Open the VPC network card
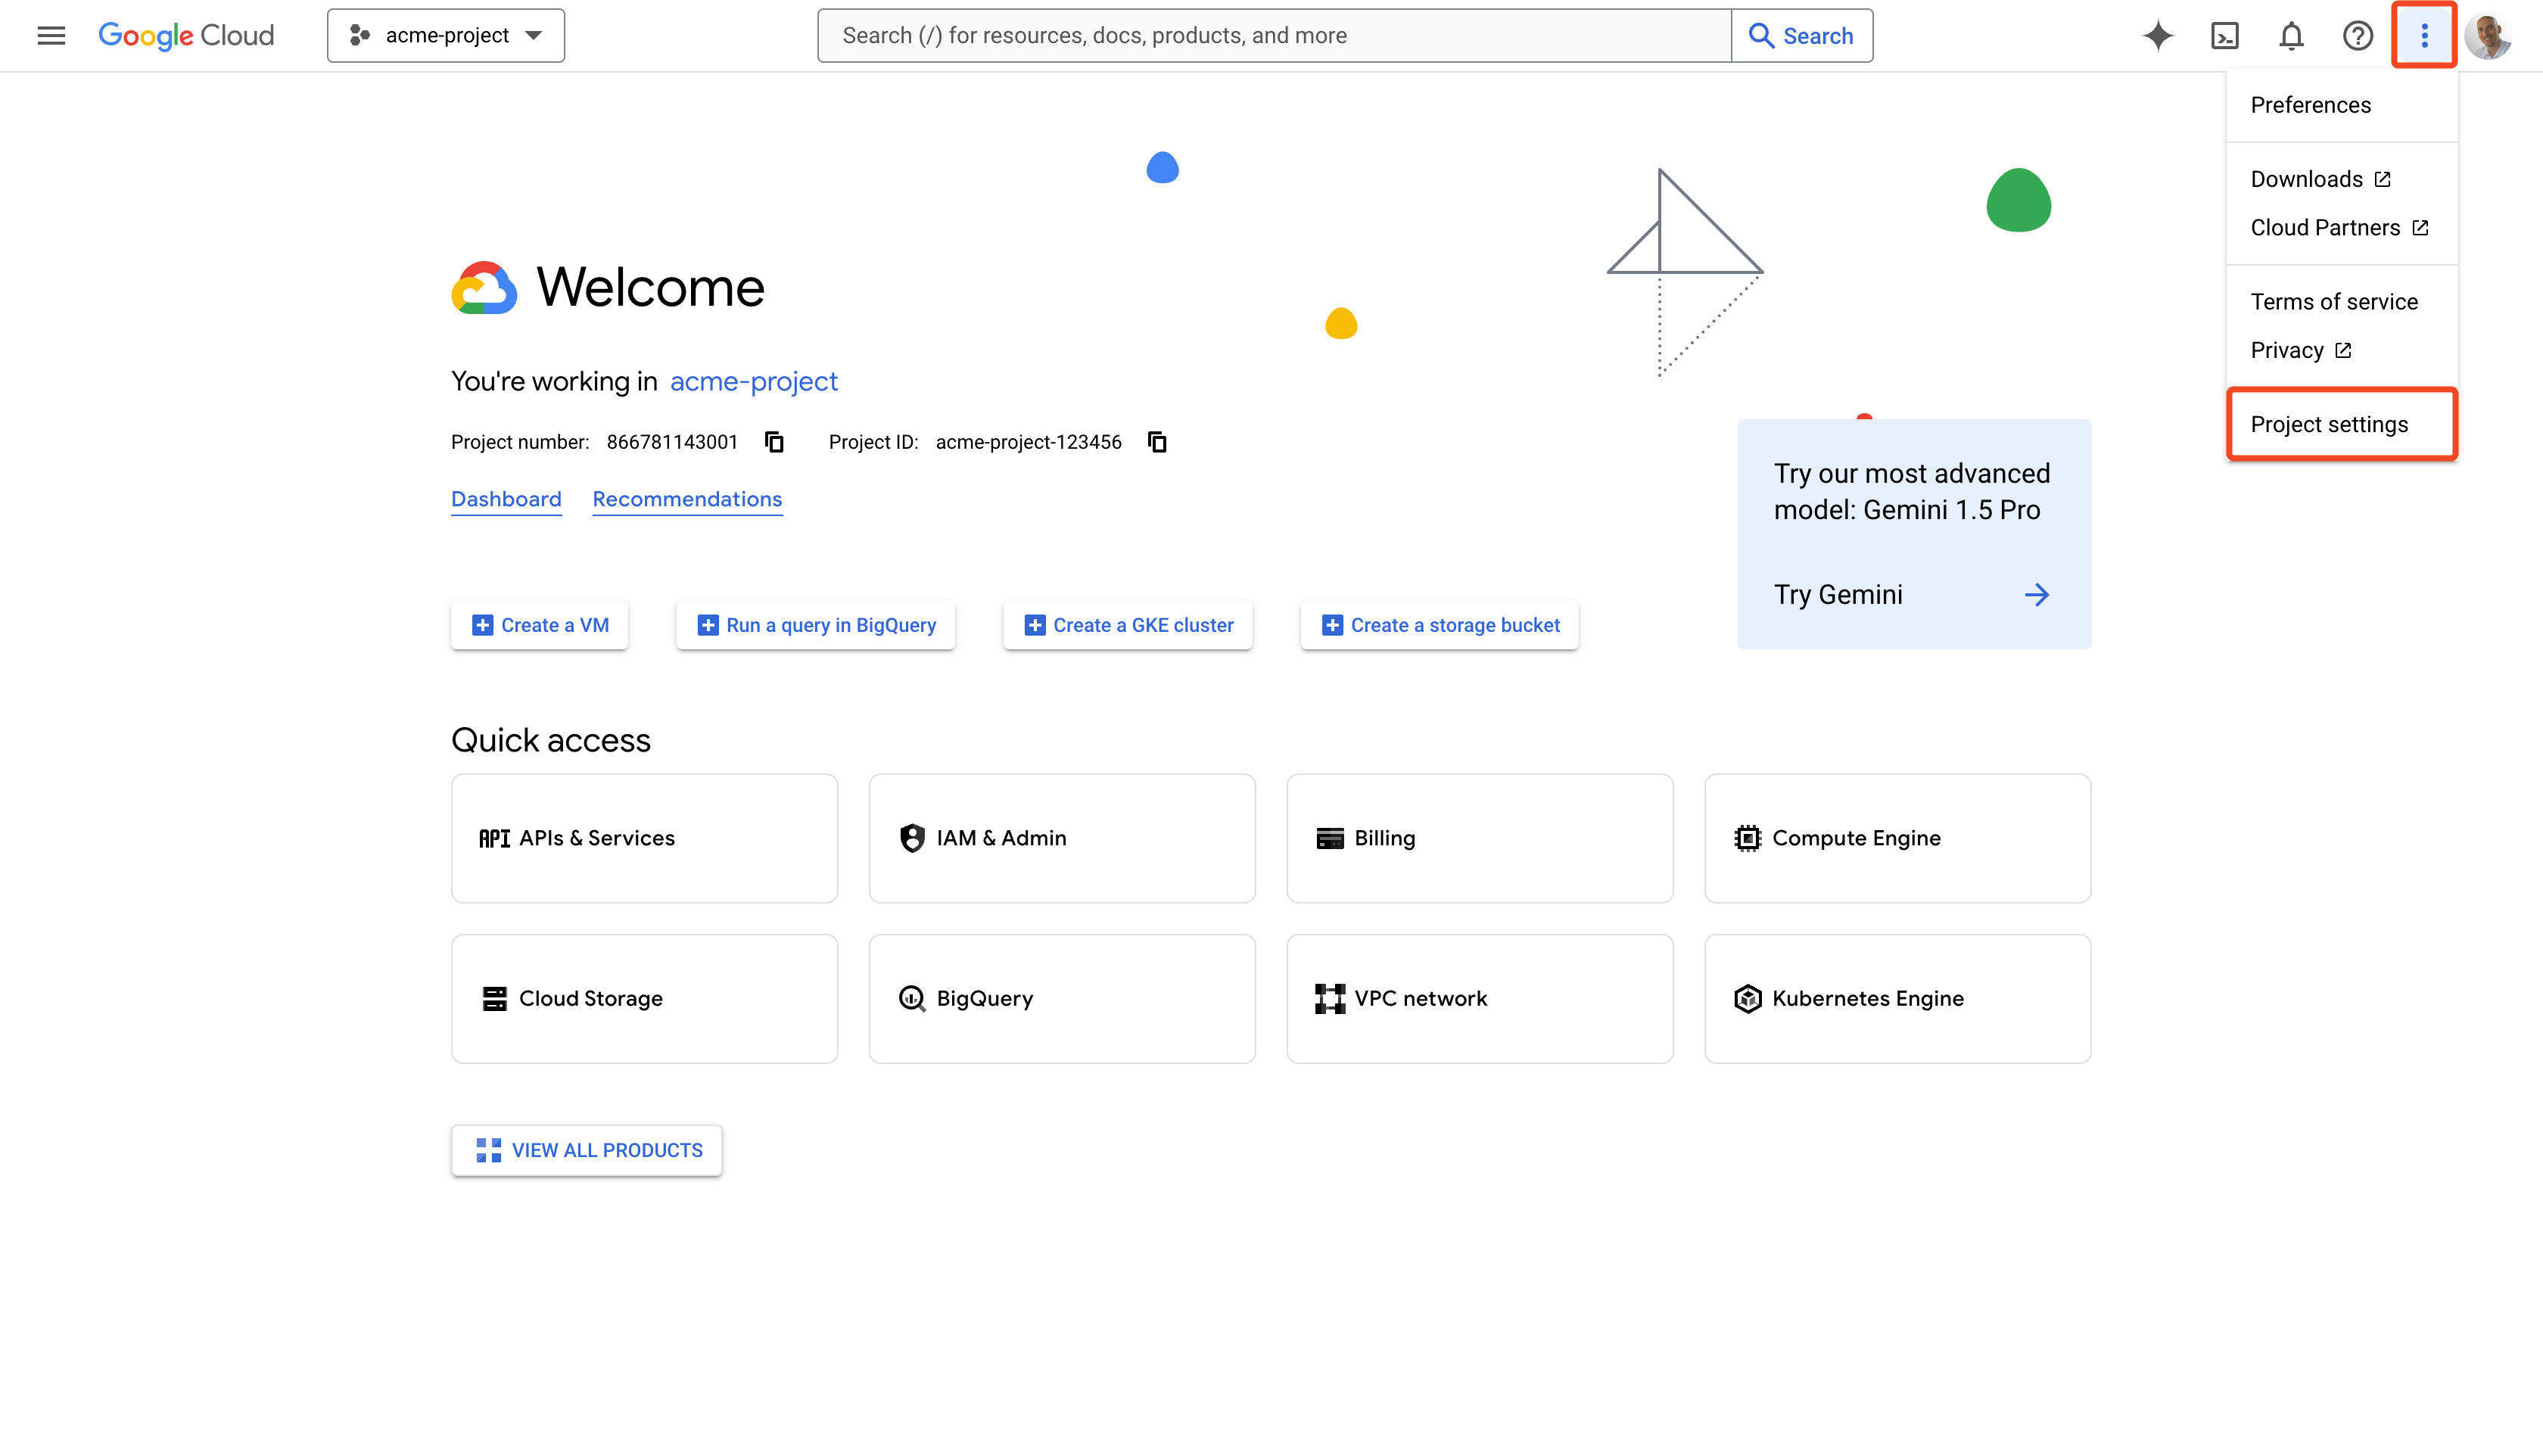This screenshot has width=2543, height=1456. pos(1480,999)
